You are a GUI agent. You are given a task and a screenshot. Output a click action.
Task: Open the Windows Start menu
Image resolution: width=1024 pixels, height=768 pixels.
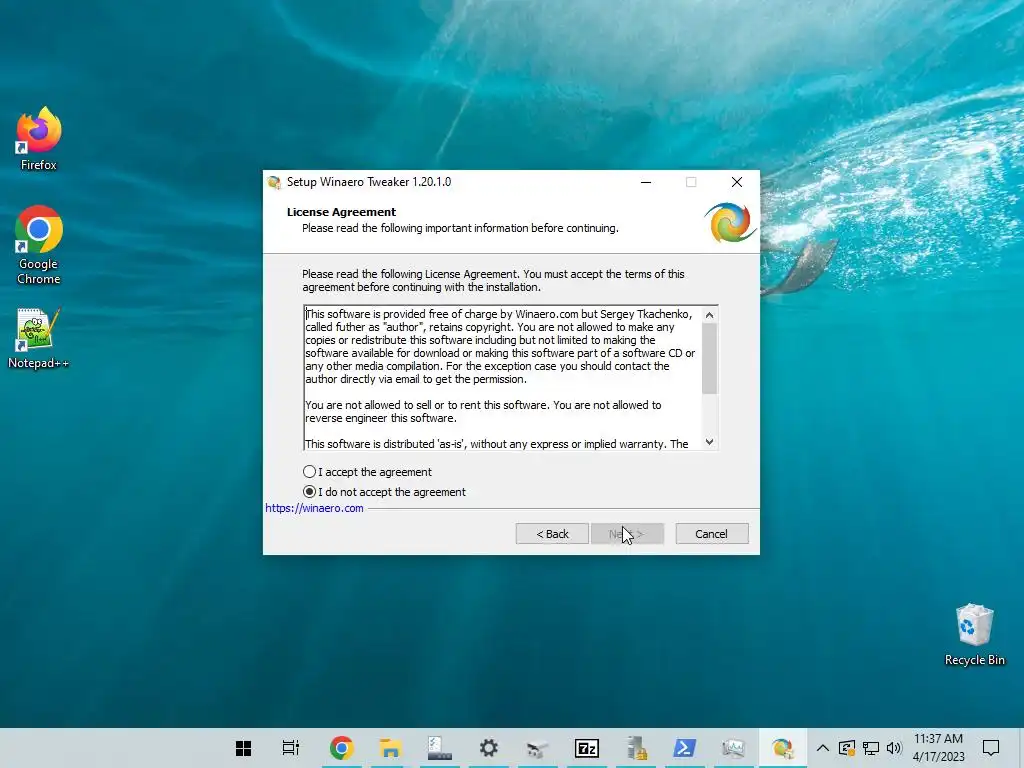(x=244, y=748)
